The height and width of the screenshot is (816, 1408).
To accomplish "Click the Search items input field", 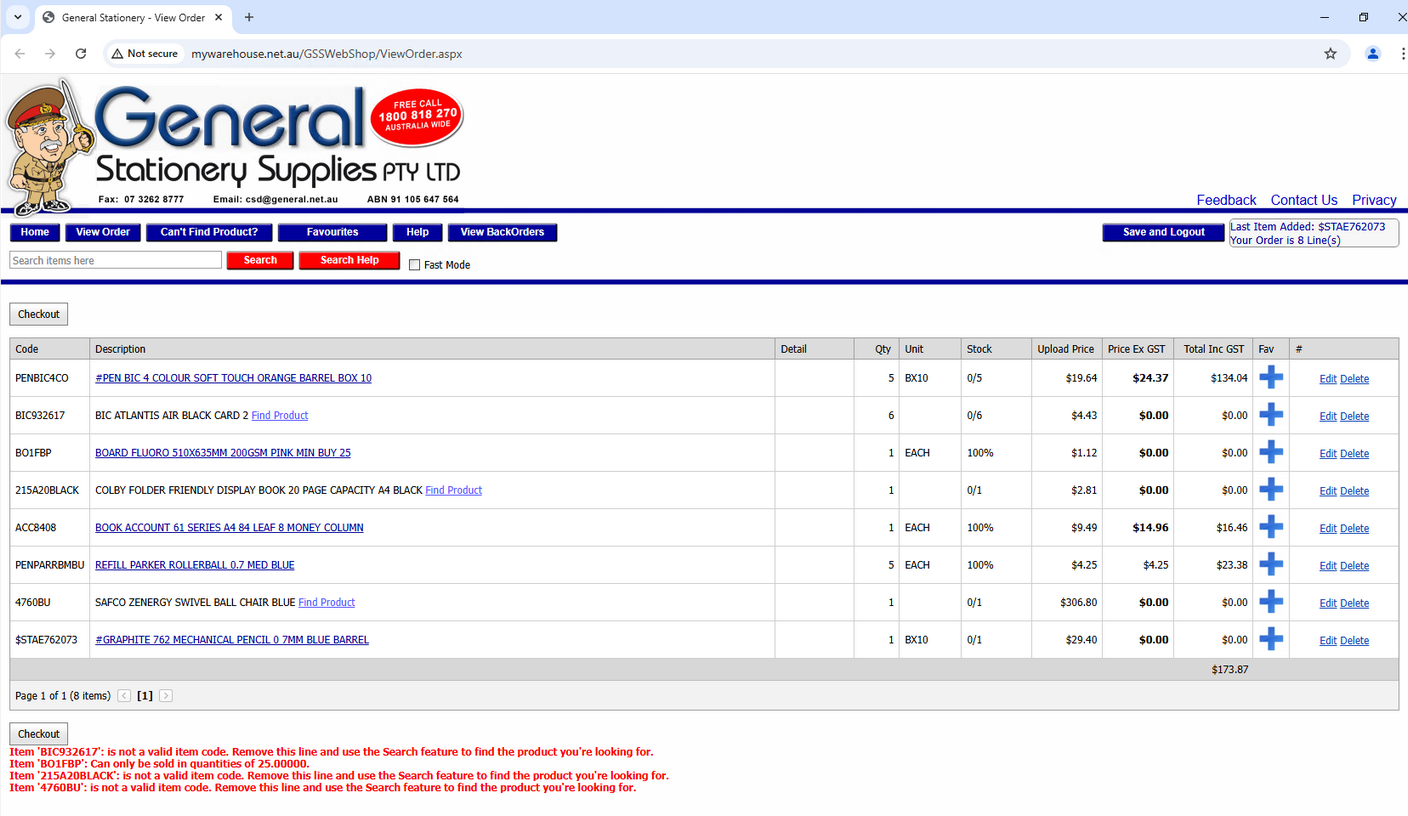I will tap(115, 260).
